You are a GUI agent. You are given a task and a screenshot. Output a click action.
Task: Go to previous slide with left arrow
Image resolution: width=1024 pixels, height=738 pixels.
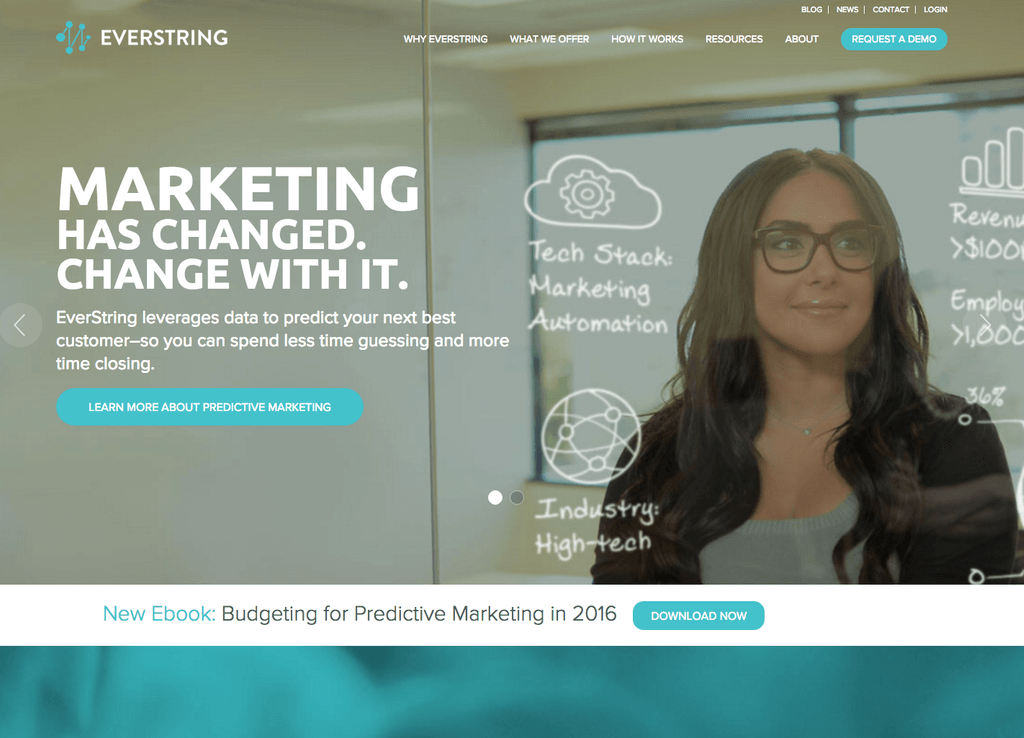pyautogui.click(x=20, y=325)
